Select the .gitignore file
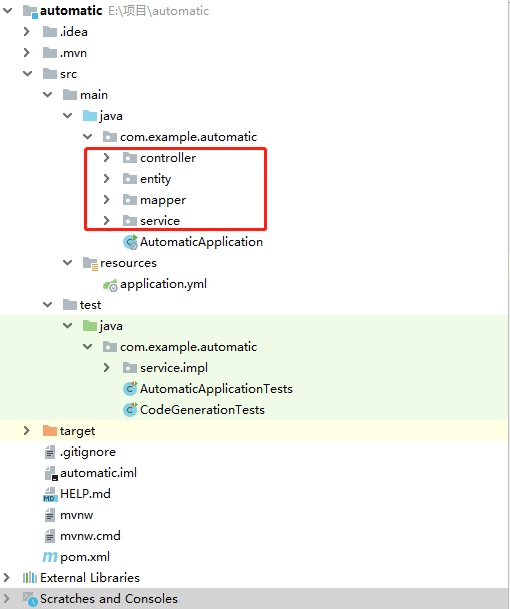The width and height of the screenshot is (510, 609). tap(88, 452)
